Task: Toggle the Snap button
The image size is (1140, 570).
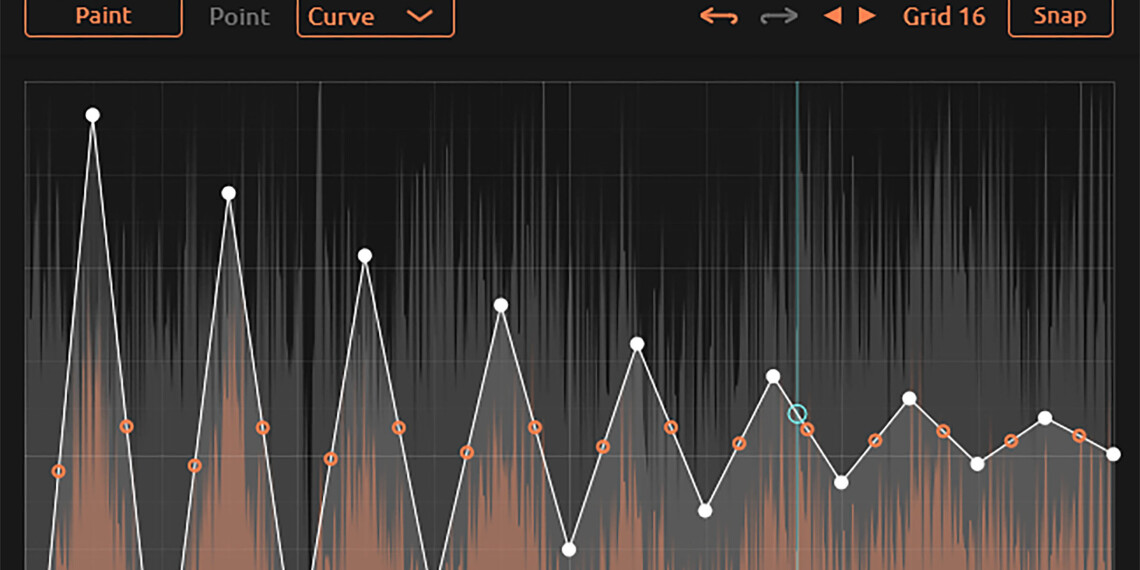Action: pos(1060,17)
